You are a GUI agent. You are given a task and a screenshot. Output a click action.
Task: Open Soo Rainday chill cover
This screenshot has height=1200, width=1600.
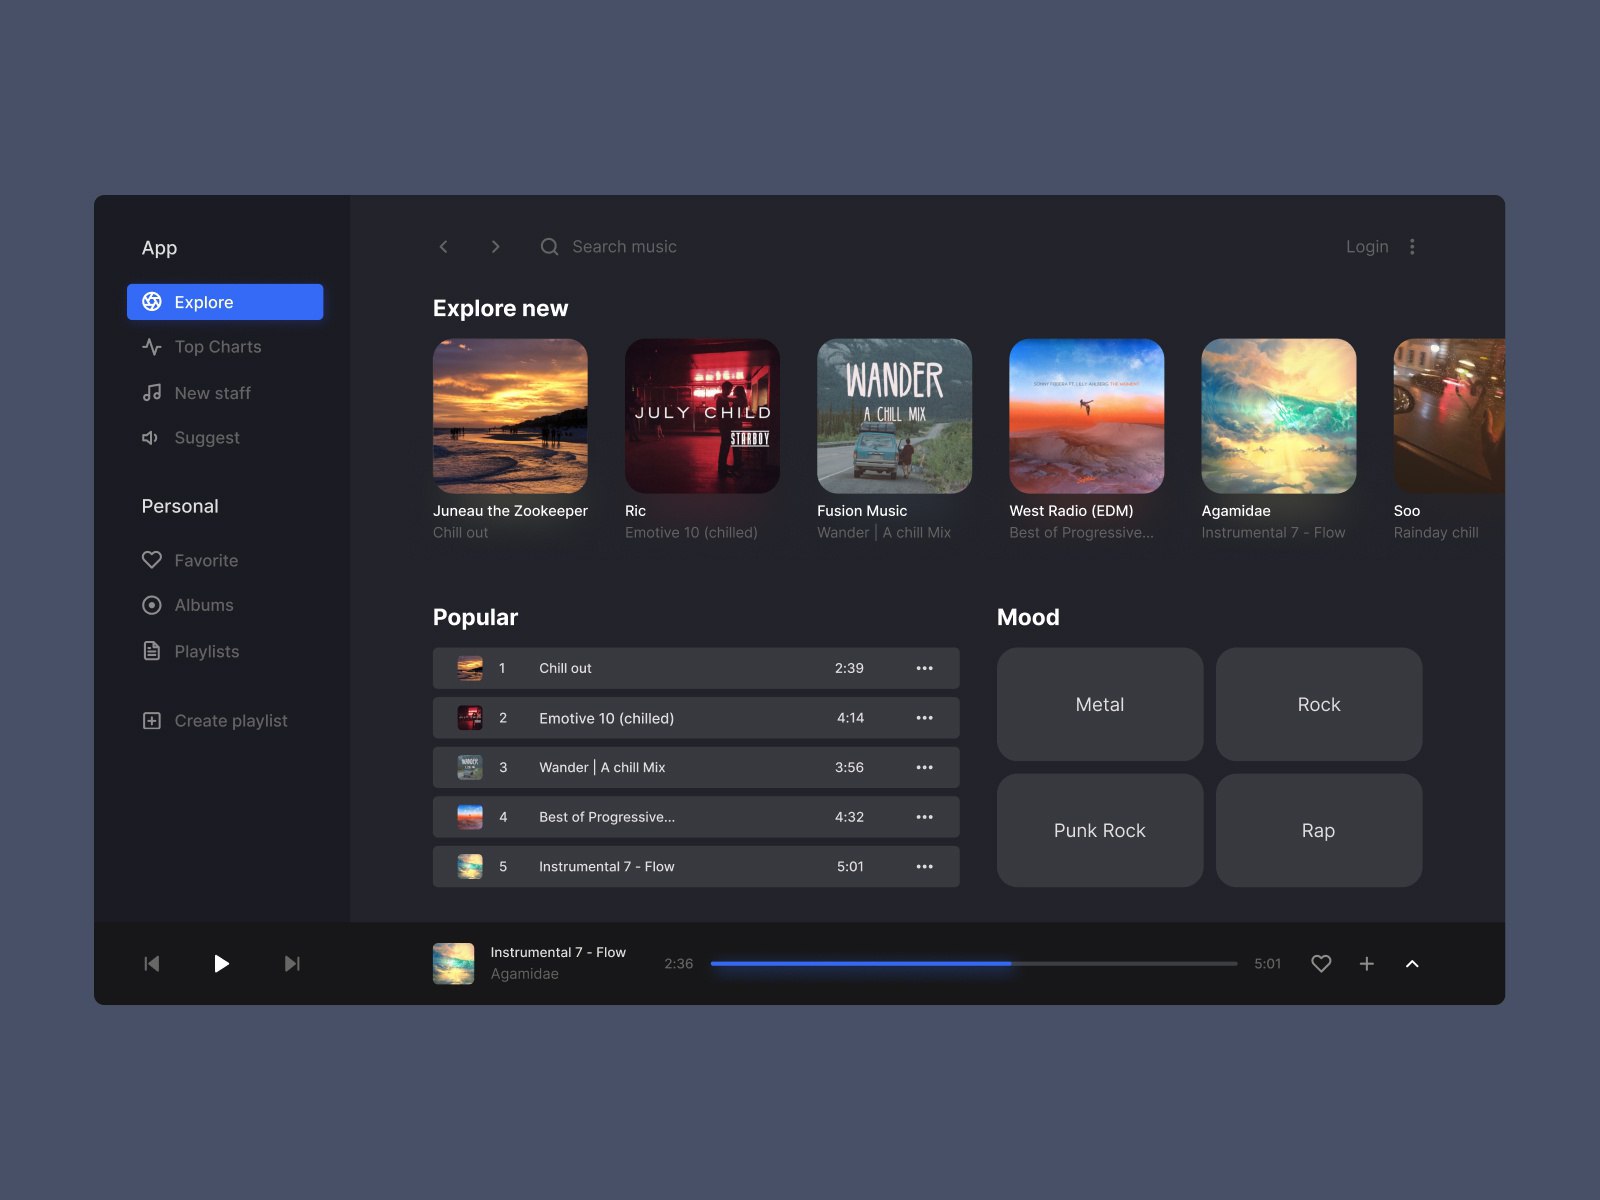pos(1449,416)
